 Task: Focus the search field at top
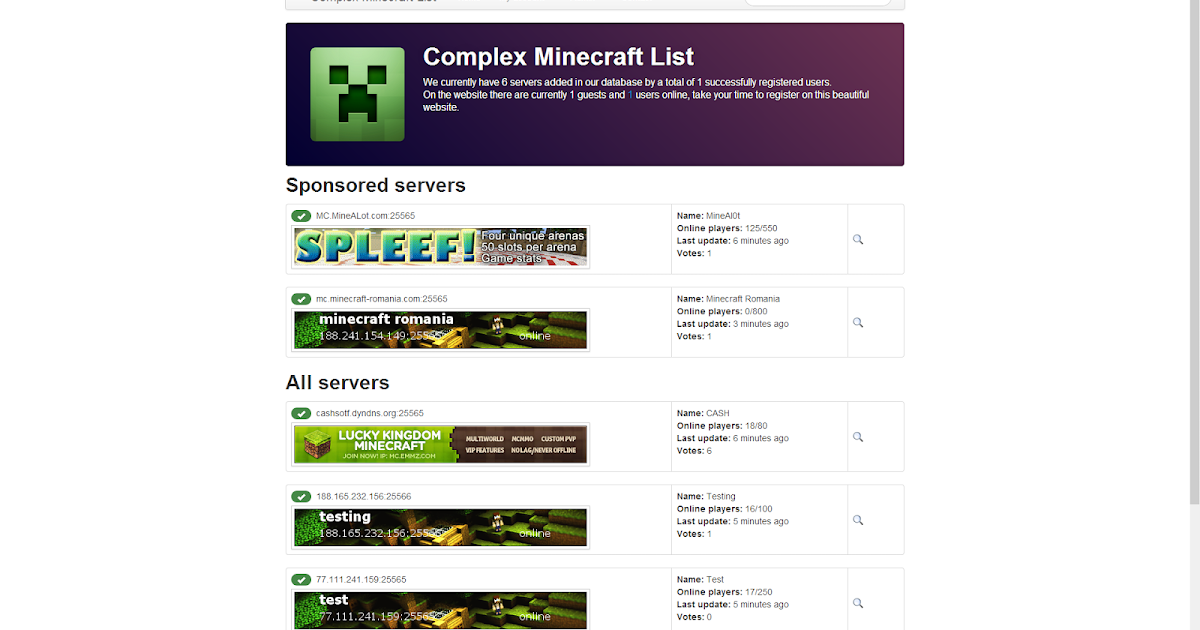point(817,2)
